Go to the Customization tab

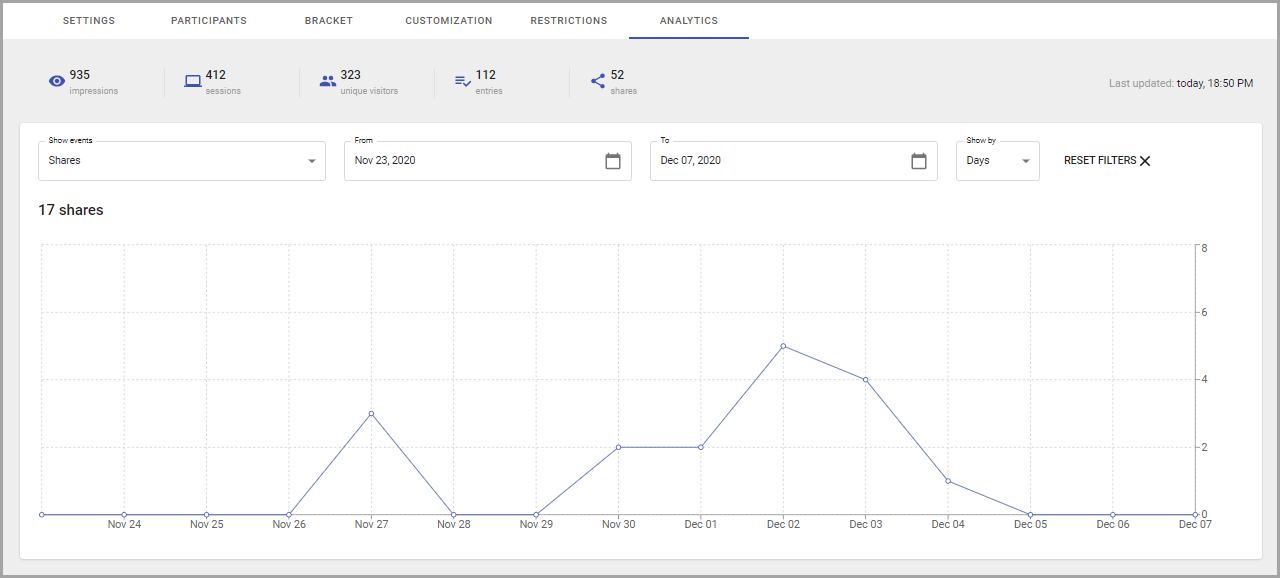(449, 20)
